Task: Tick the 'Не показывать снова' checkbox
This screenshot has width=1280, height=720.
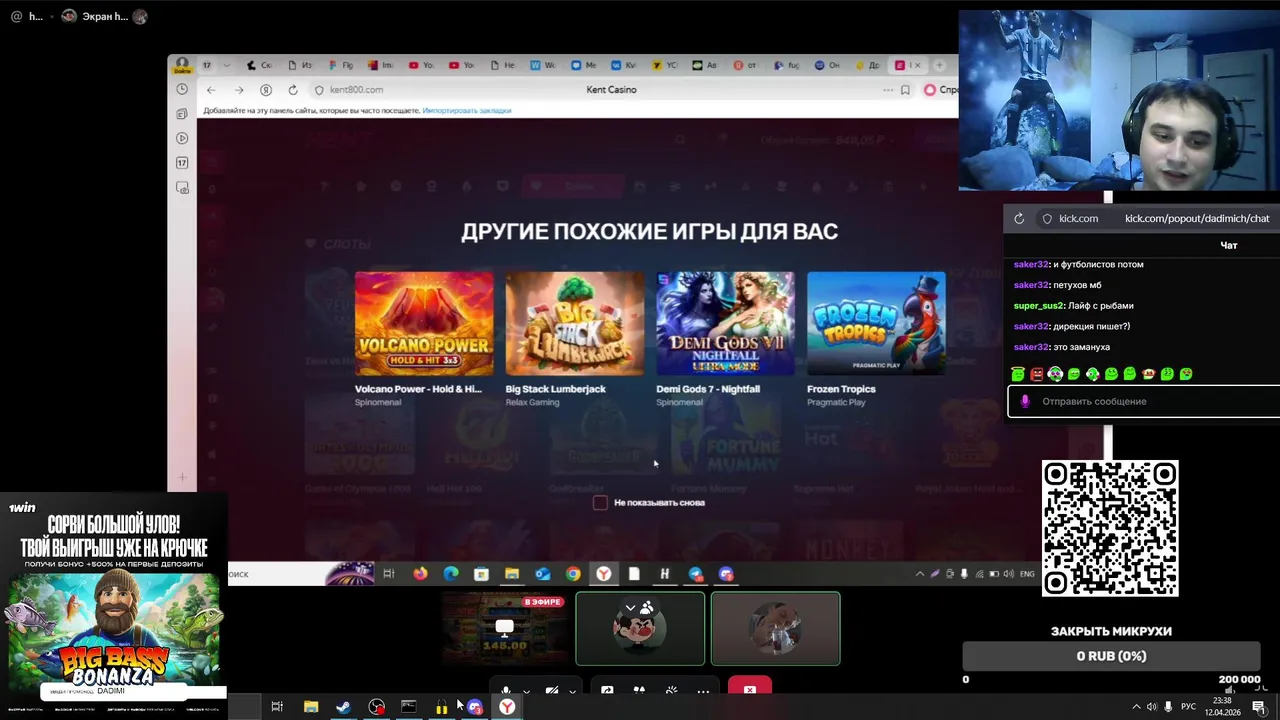Action: (x=600, y=502)
